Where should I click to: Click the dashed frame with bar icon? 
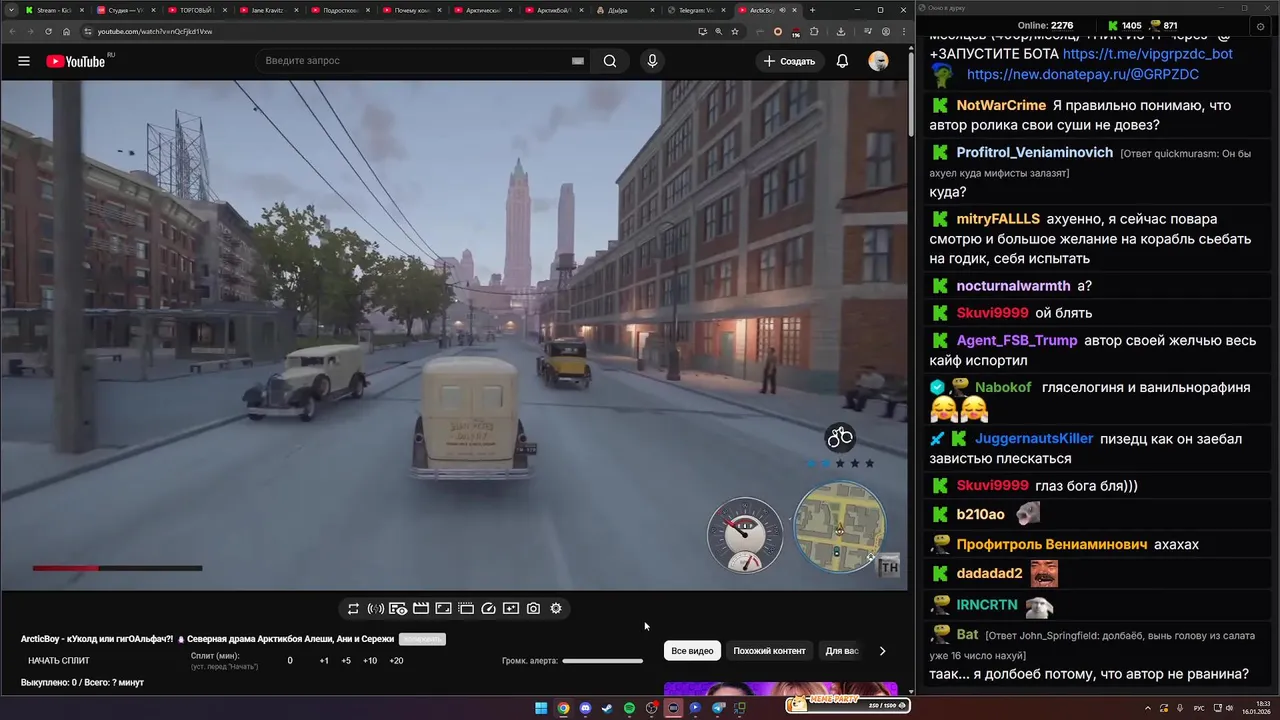click(466, 608)
